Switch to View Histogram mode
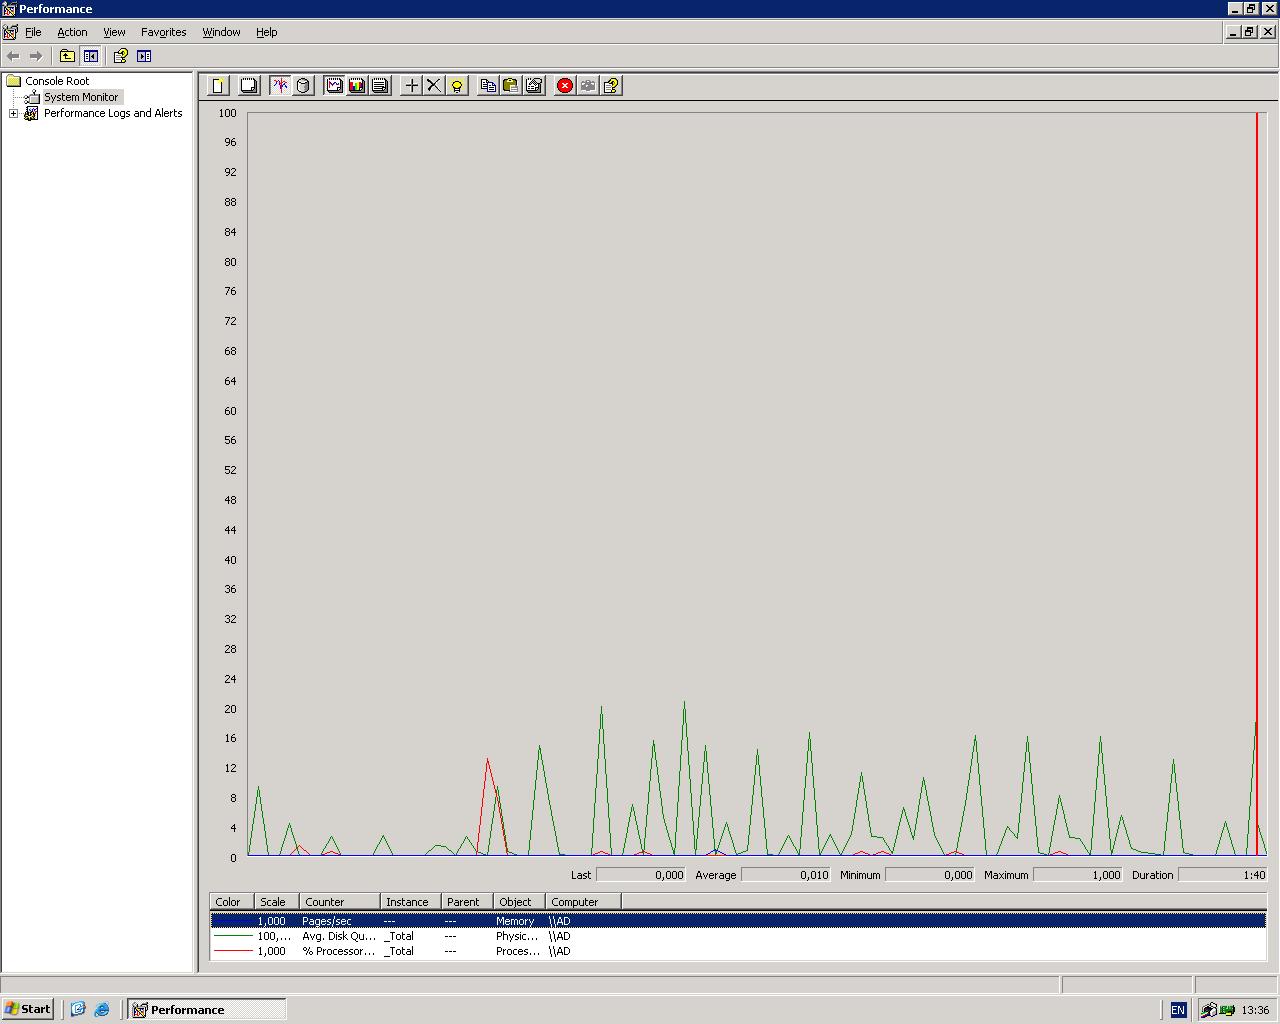The width and height of the screenshot is (1280, 1024). tap(357, 85)
